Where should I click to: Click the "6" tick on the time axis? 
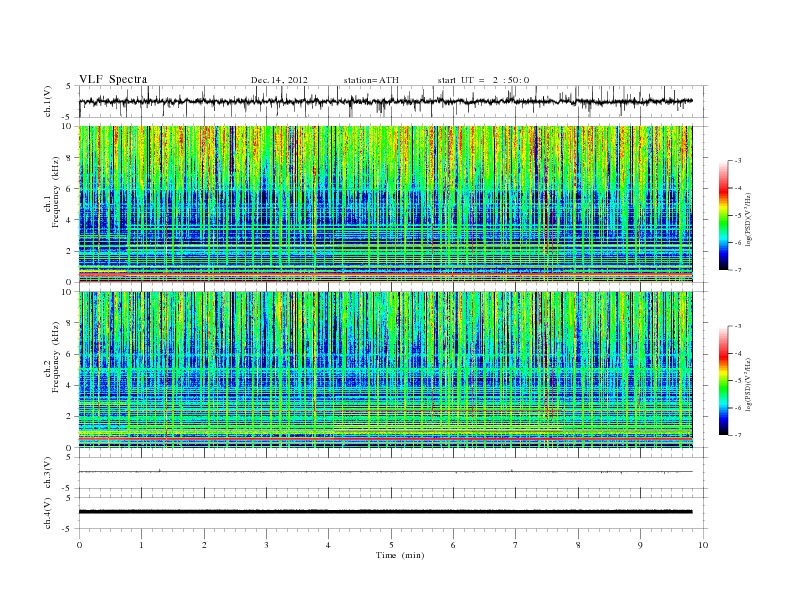point(453,545)
